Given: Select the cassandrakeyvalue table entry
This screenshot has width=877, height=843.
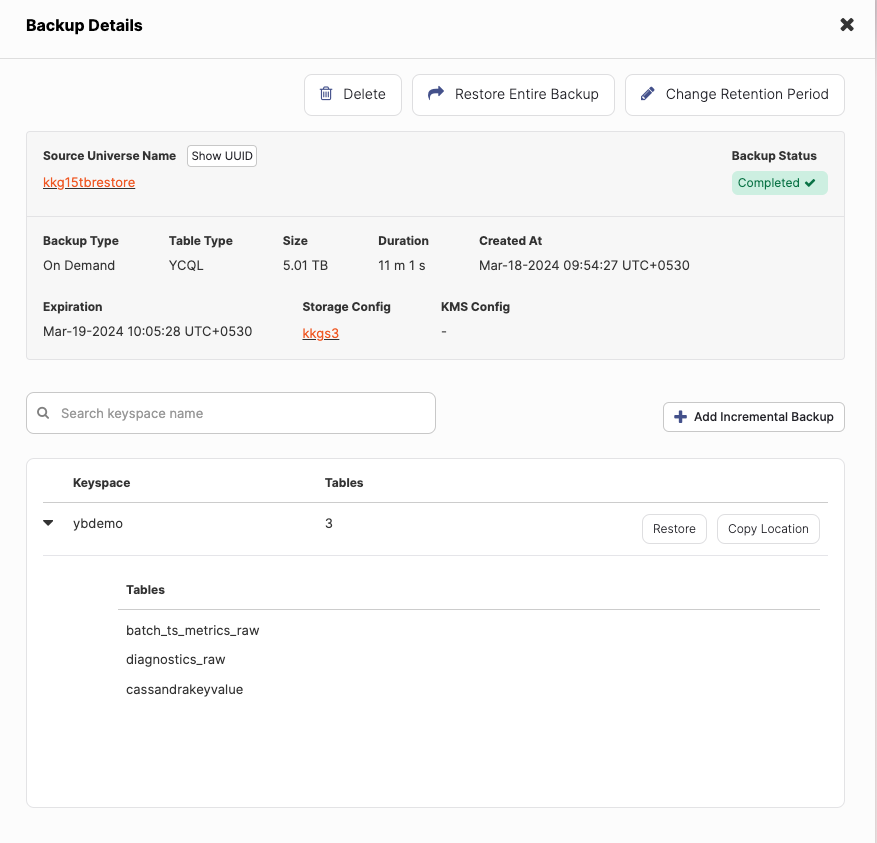Looking at the screenshot, I should pyautogui.click(x=184, y=689).
